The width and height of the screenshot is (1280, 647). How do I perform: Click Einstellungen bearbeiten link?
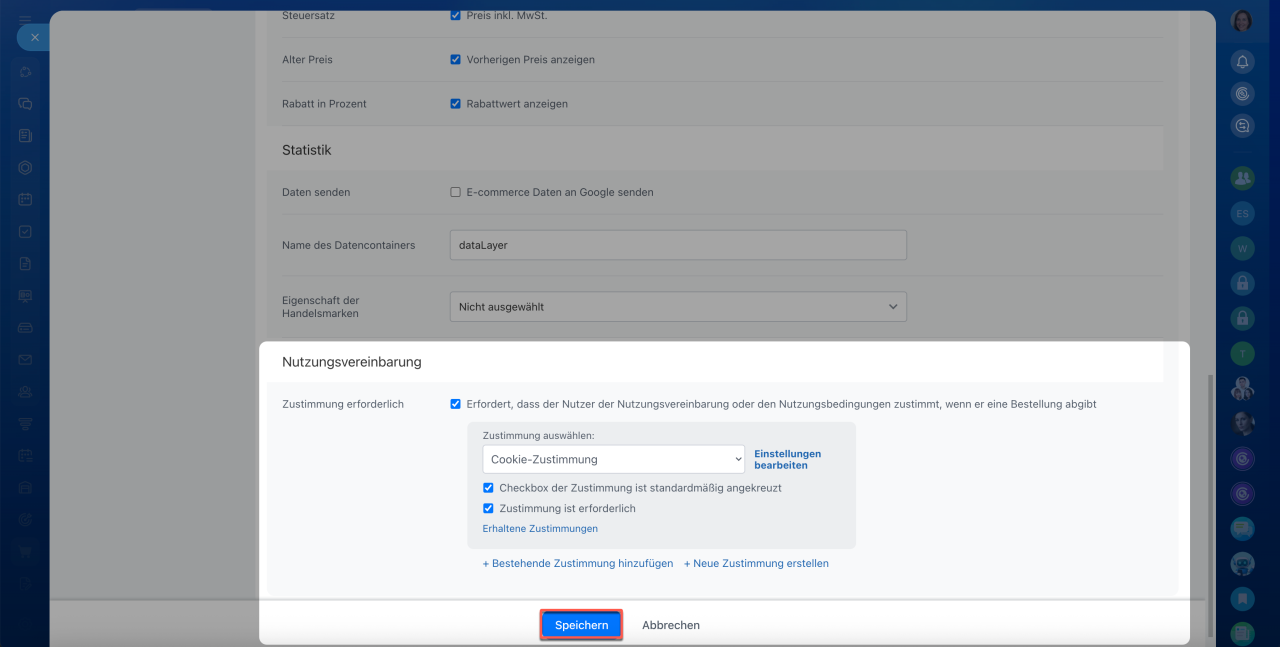(787, 459)
